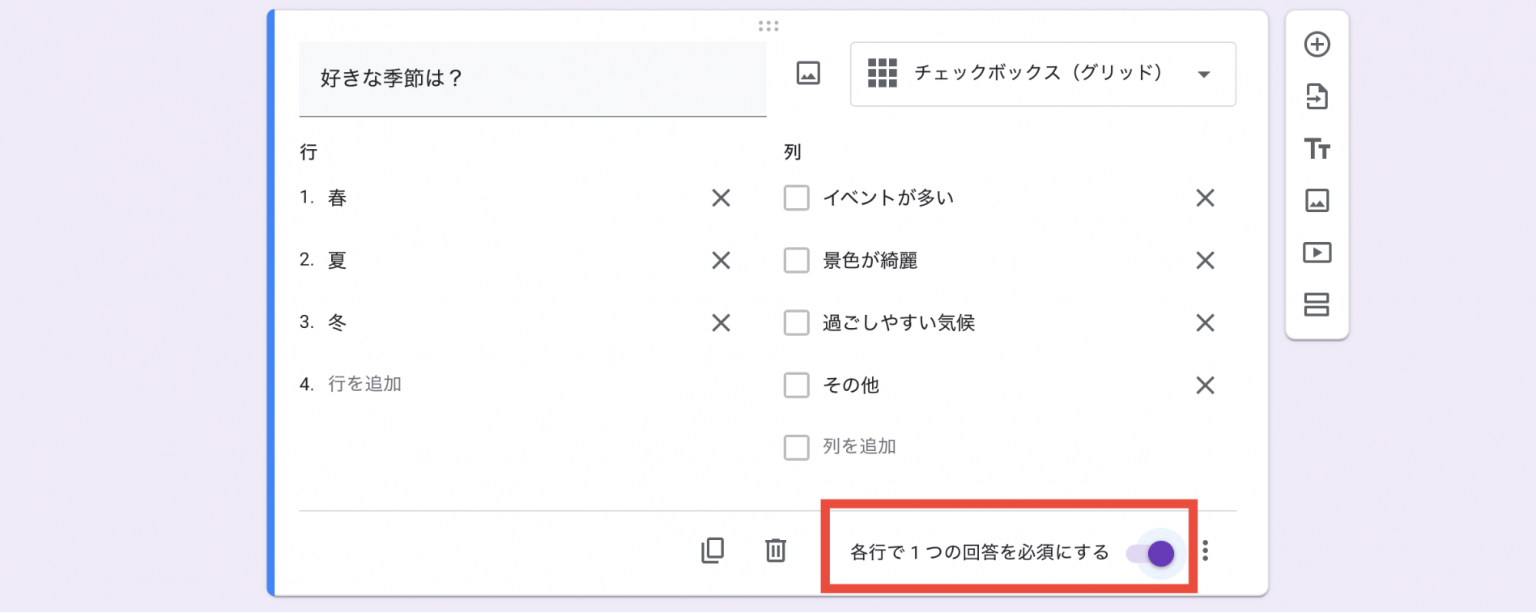The width and height of the screenshot is (1536, 613).
Task: Select the add title and description icon
Action: pos(1317,148)
